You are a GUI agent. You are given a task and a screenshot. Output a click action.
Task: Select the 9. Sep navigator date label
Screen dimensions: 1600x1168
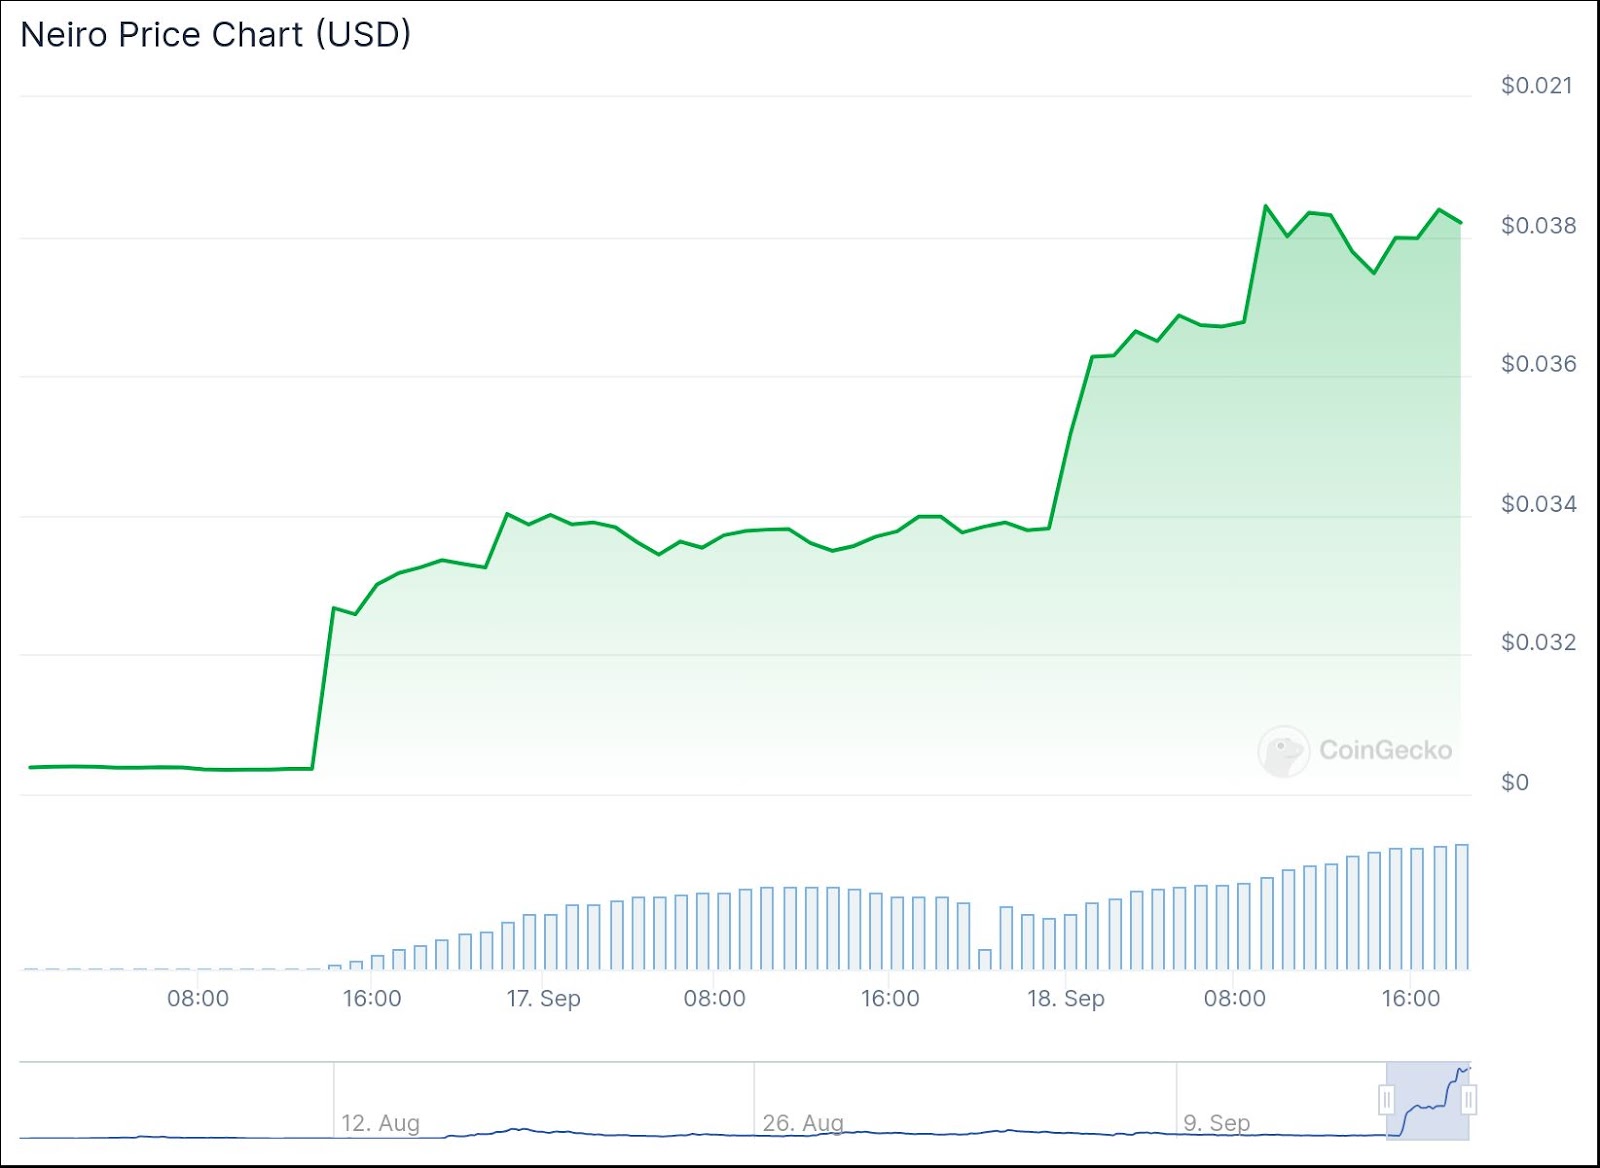click(x=1216, y=1123)
